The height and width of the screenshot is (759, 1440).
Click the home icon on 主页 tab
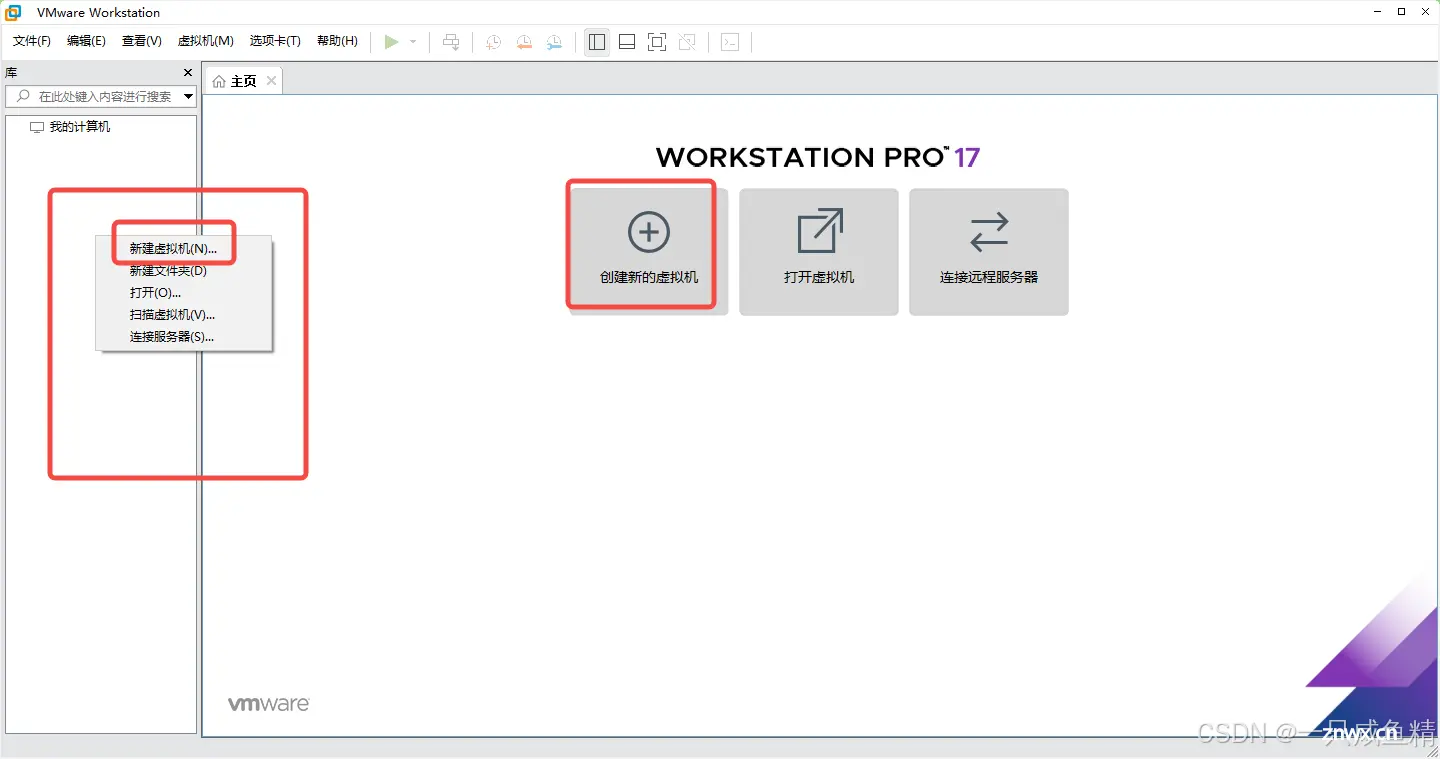pyautogui.click(x=219, y=82)
